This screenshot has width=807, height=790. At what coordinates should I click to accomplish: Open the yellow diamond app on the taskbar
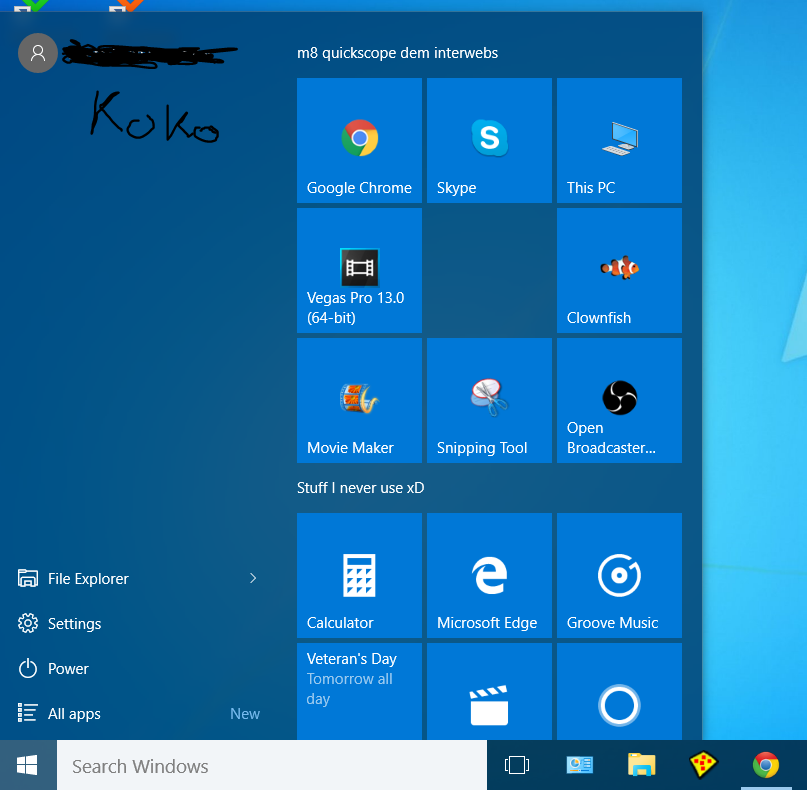tap(703, 765)
